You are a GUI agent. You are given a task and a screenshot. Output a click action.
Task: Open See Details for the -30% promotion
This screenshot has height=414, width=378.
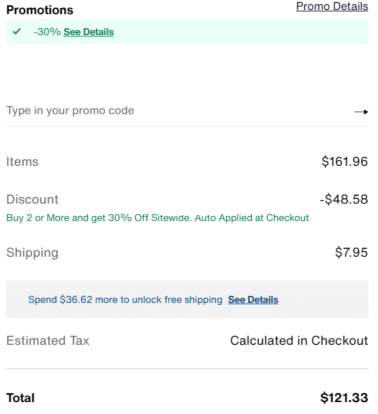[89, 32]
